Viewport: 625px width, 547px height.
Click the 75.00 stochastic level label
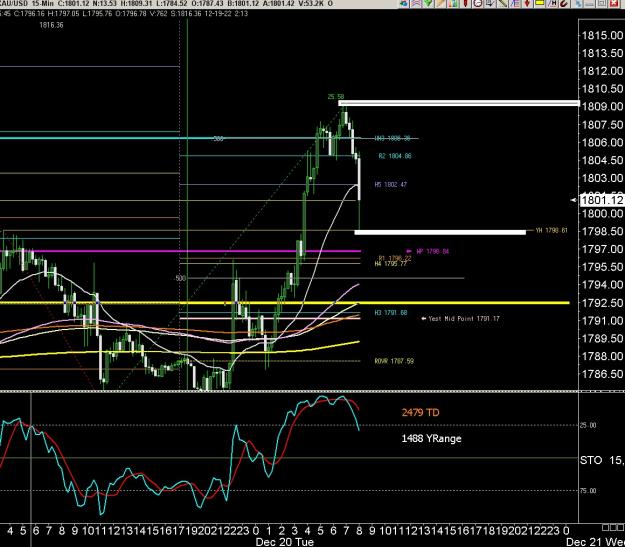588,491
